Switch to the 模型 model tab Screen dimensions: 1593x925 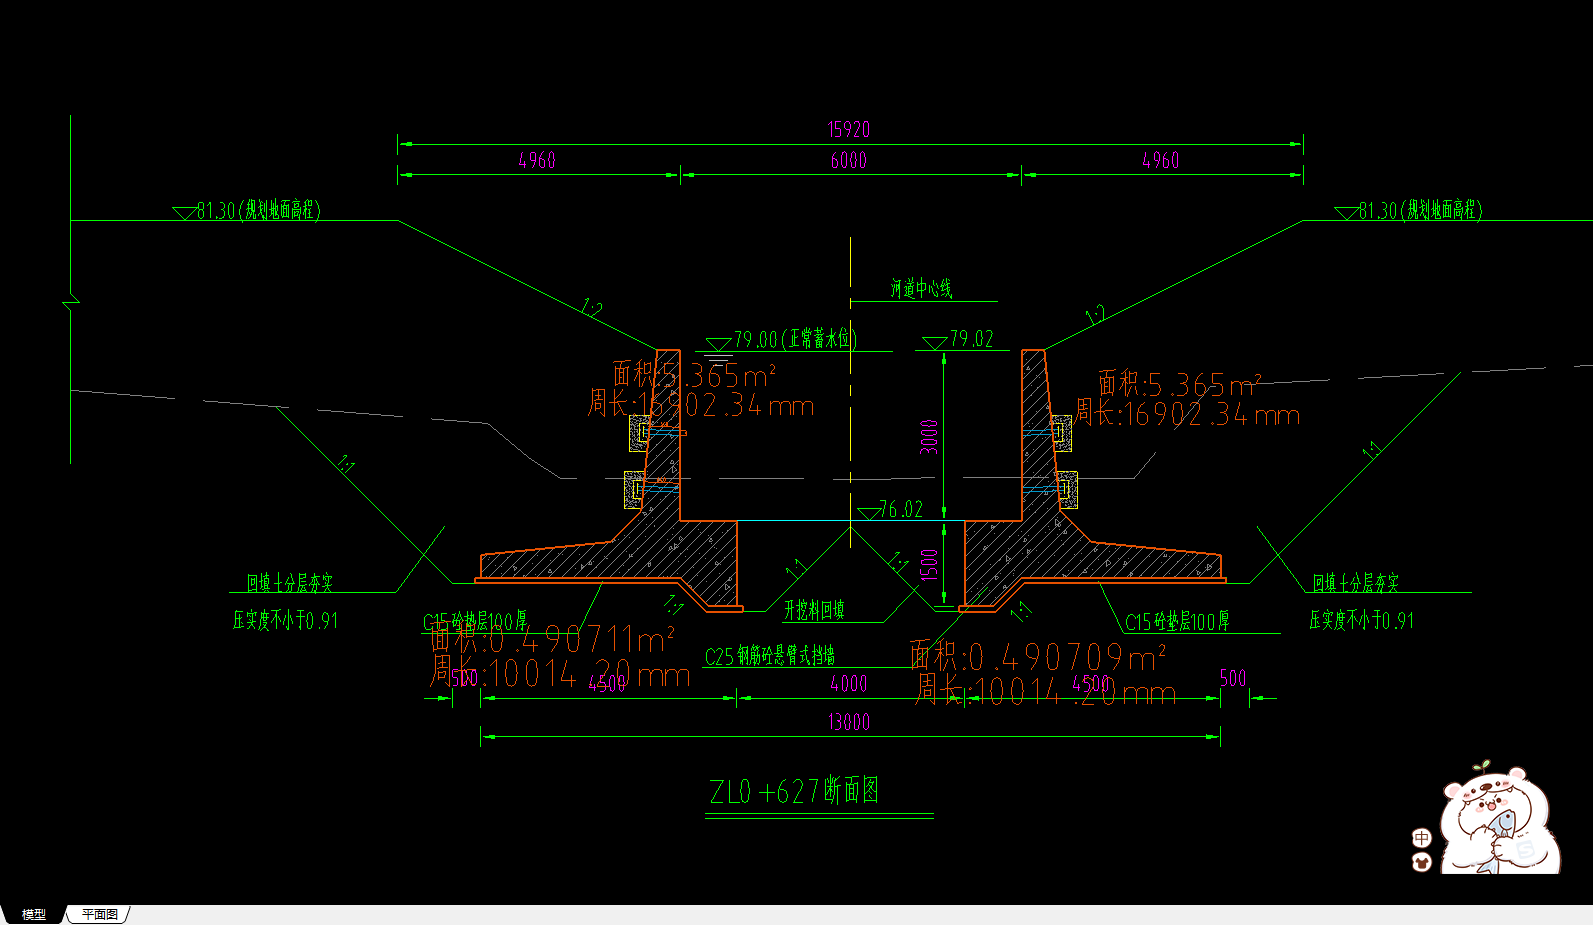[34, 914]
